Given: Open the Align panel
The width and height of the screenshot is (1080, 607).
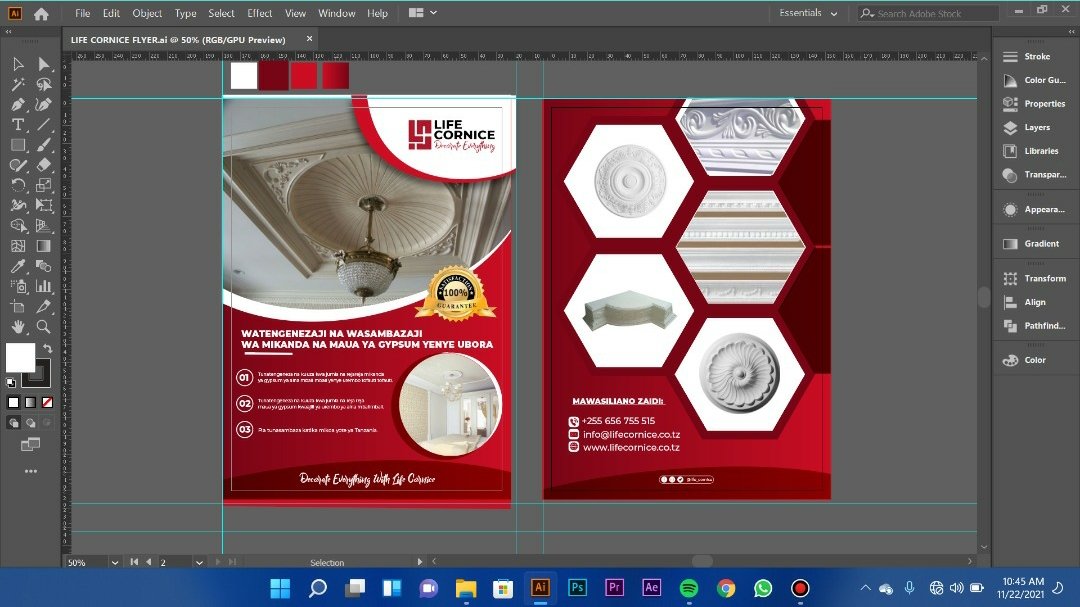Looking at the screenshot, I should click(x=1035, y=302).
